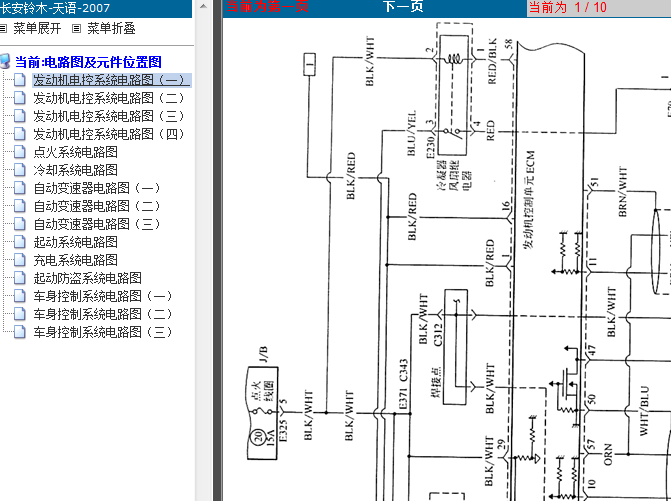Click document icon beside 车身控制系统电路图（二）
This screenshot has width=671, height=501.
coord(19,313)
